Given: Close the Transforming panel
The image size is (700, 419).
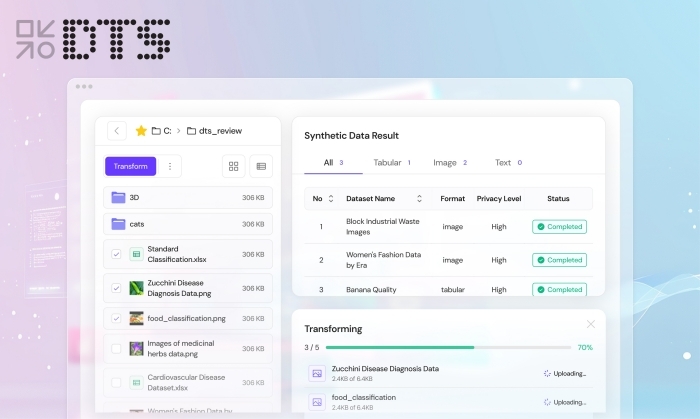Looking at the screenshot, I should [591, 324].
